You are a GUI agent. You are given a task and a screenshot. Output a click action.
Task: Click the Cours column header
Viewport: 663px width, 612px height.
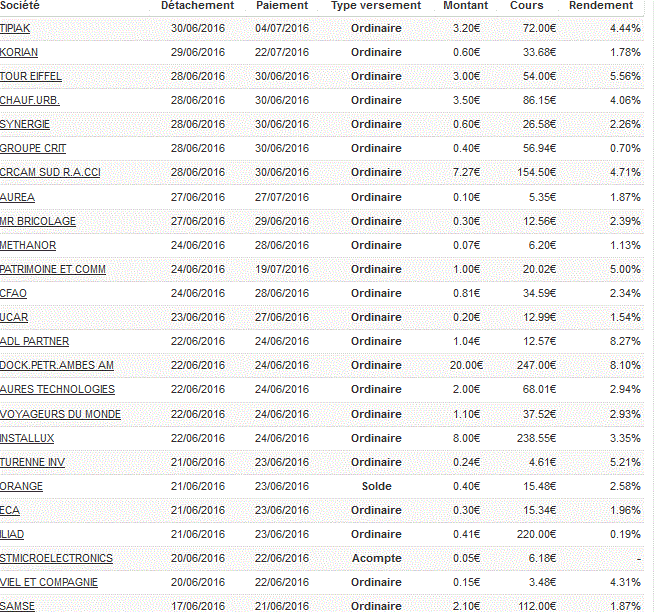pos(527,5)
